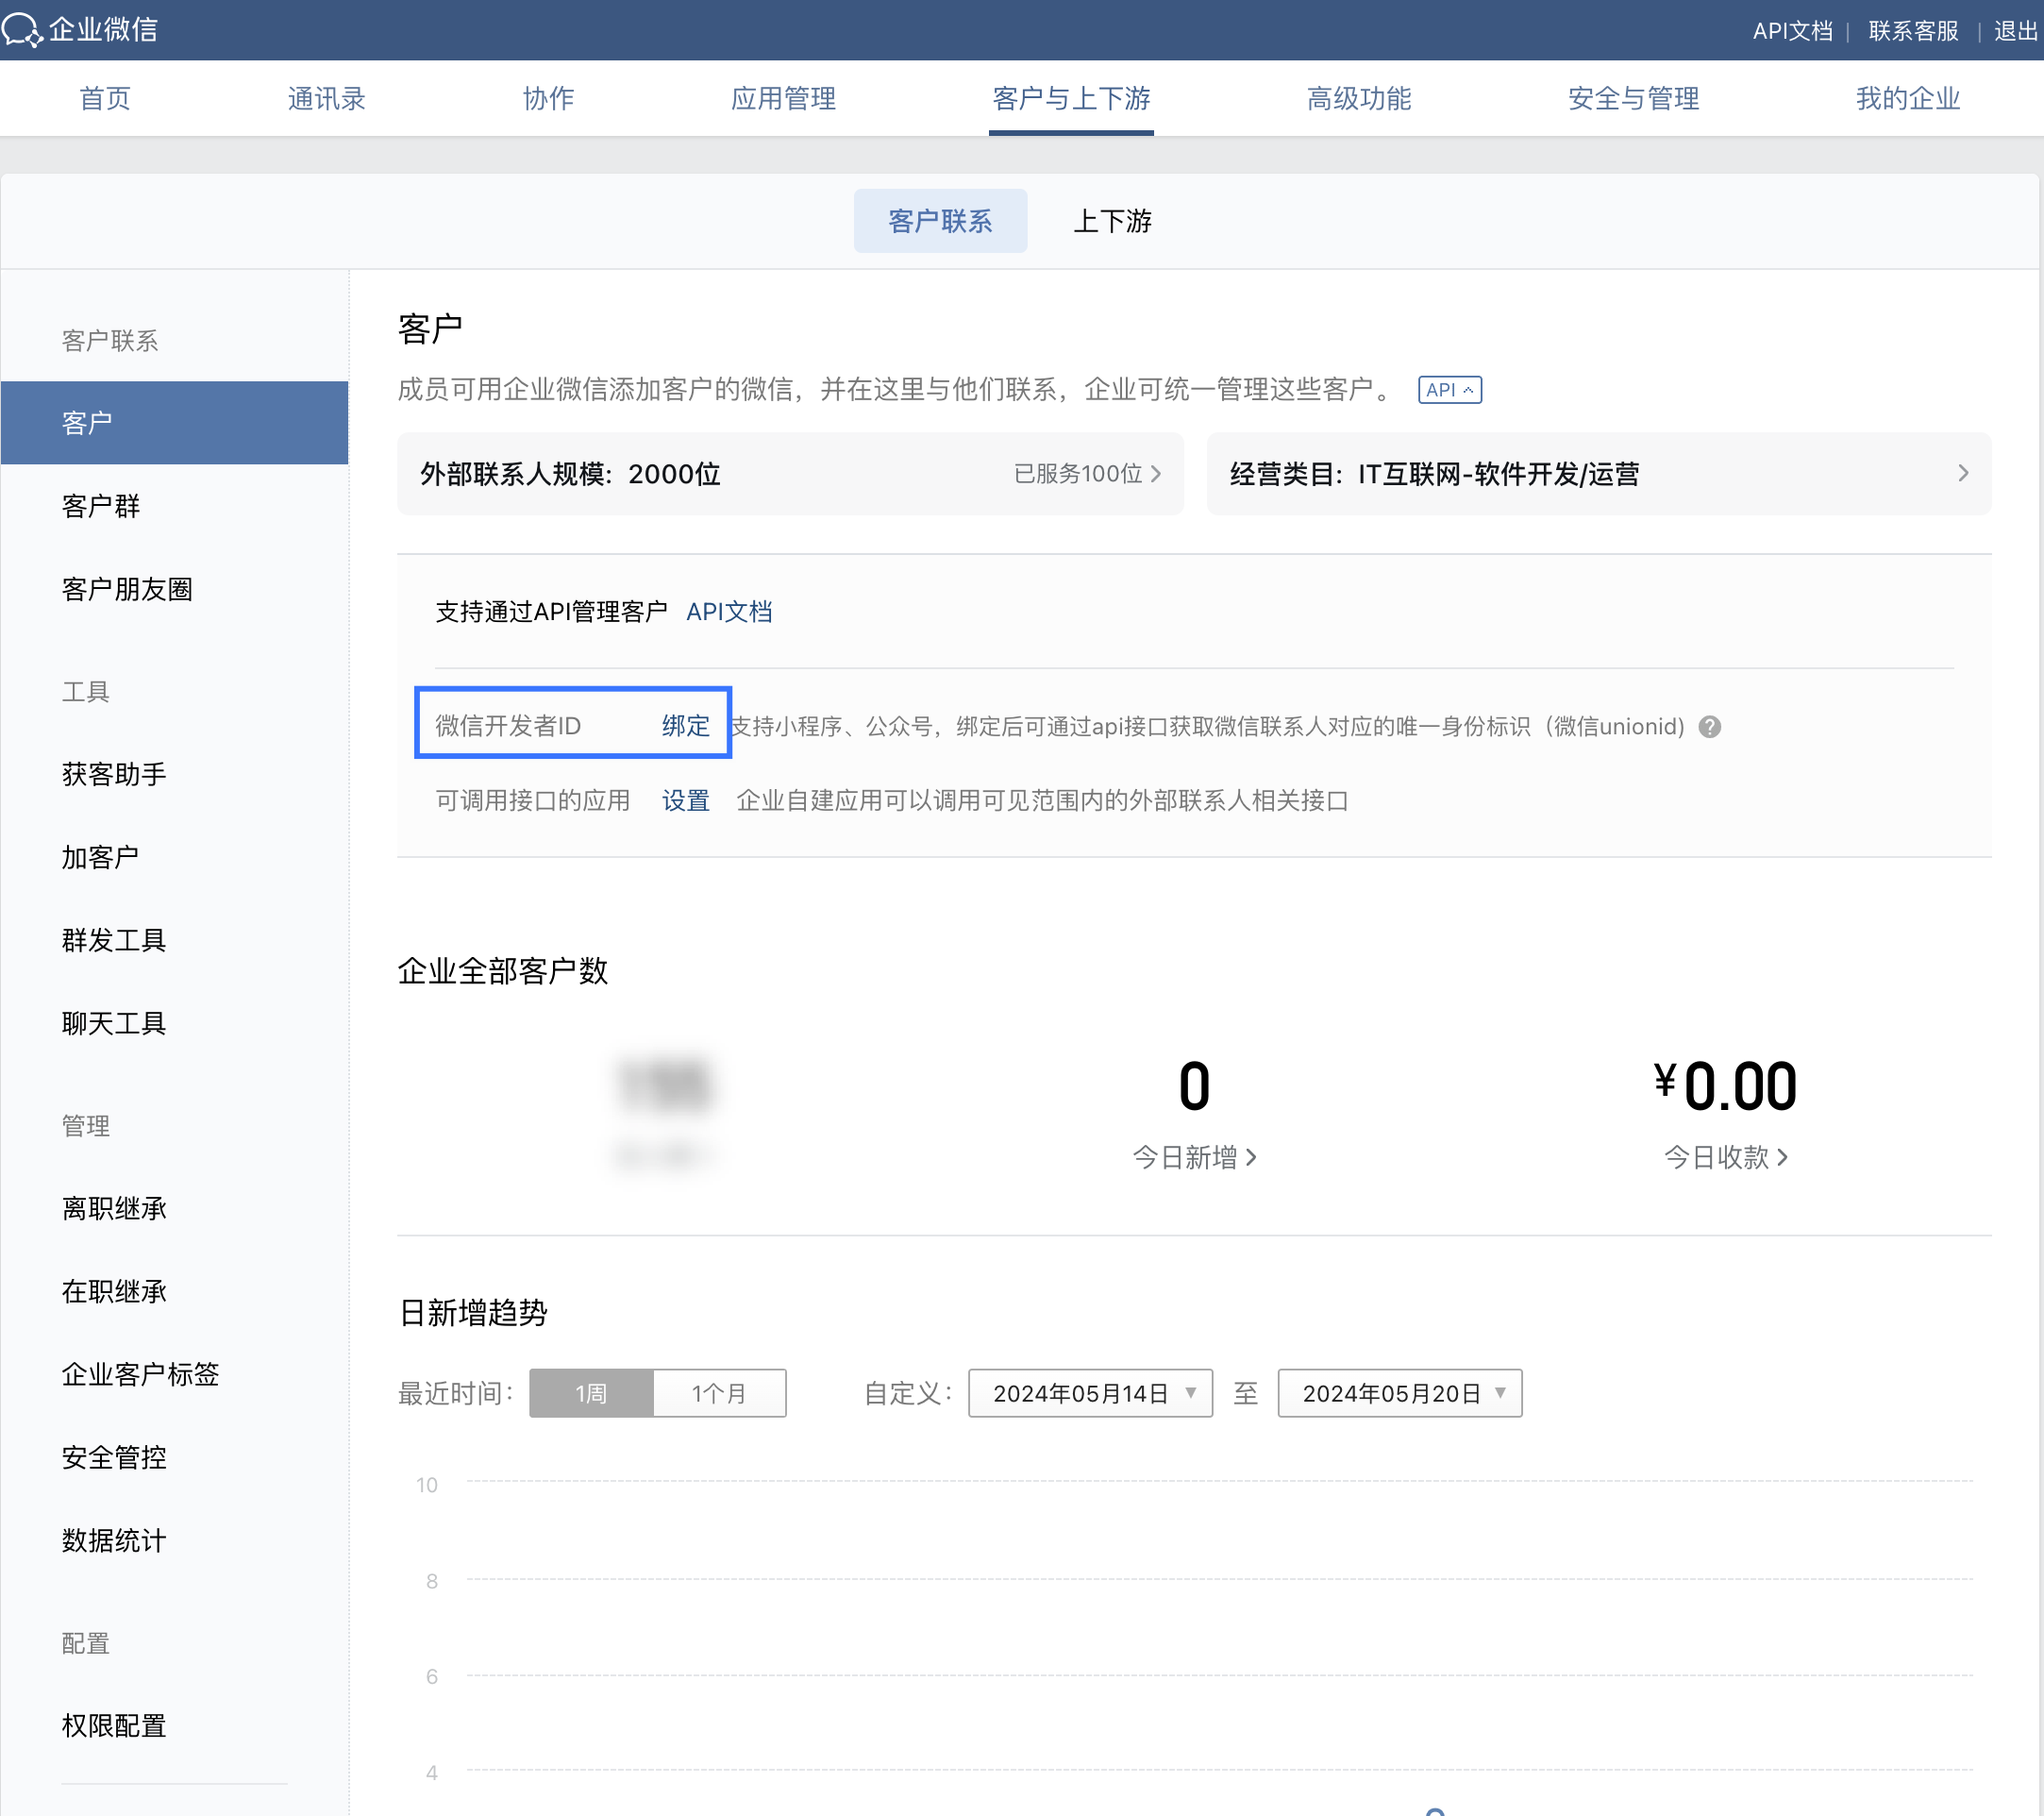Click API文档 link in top header
Screen dimensions: 2044x1816
point(1792,31)
